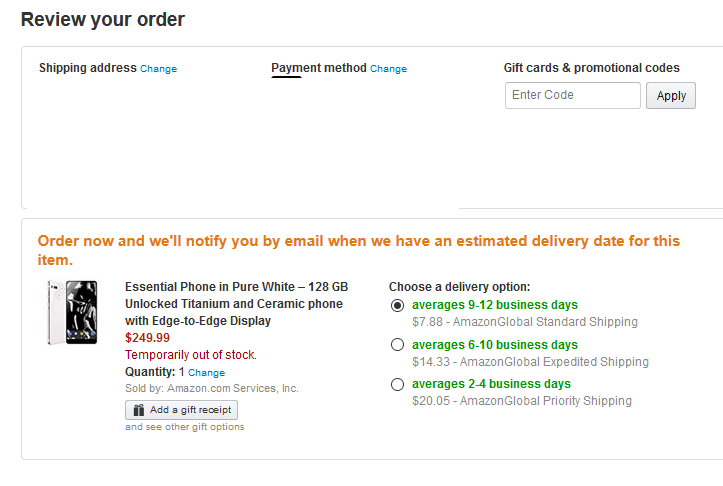Viewport: 723px width, 486px height.
Task: Click Change link next to Payment method
Action: tap(389, 69)
